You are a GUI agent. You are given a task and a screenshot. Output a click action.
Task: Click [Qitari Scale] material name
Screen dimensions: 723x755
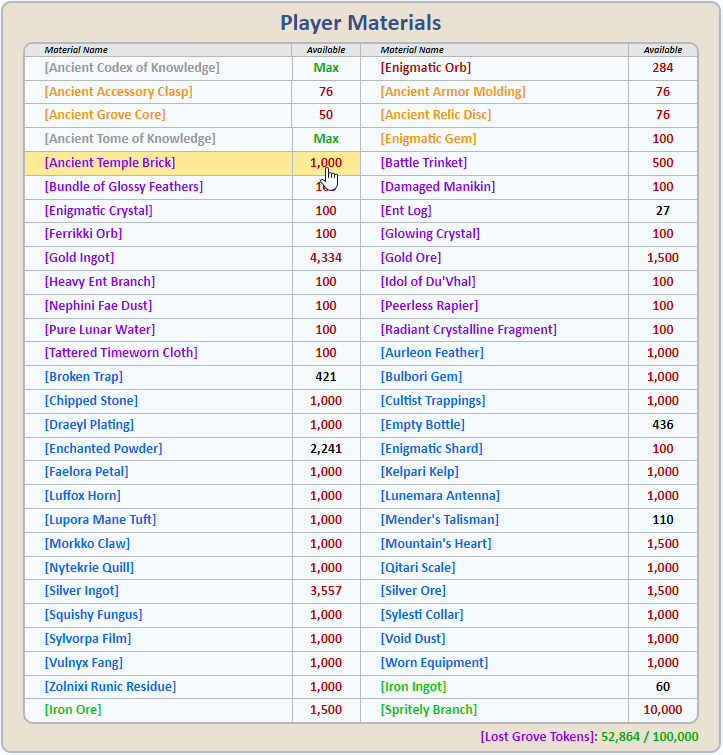click(x=418, y=570)
